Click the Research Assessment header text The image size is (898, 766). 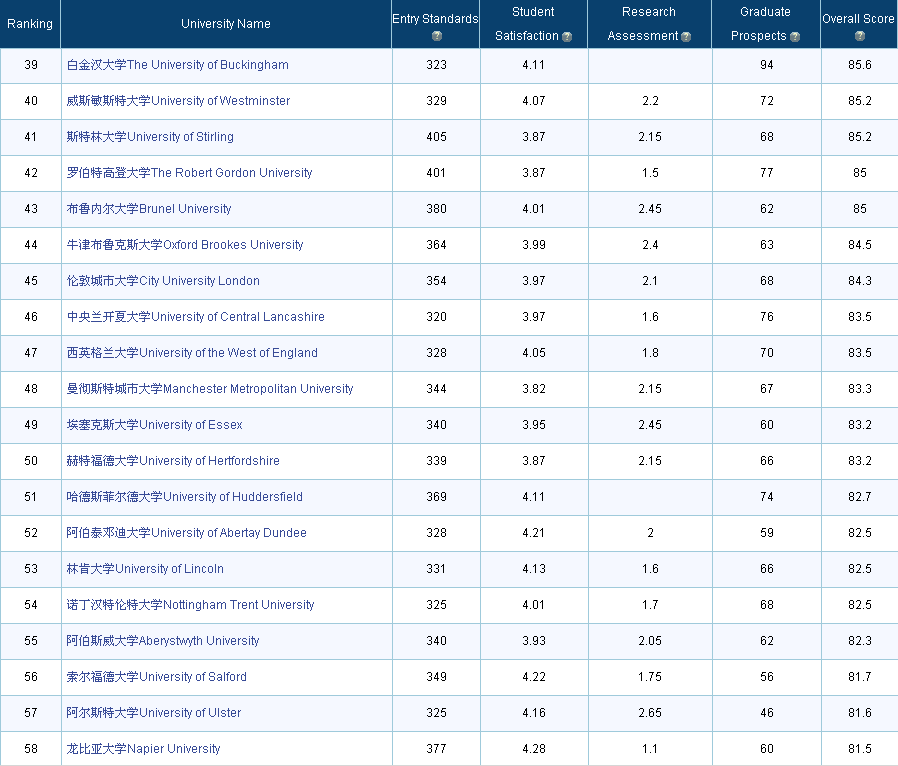click(x=649, y=24)
